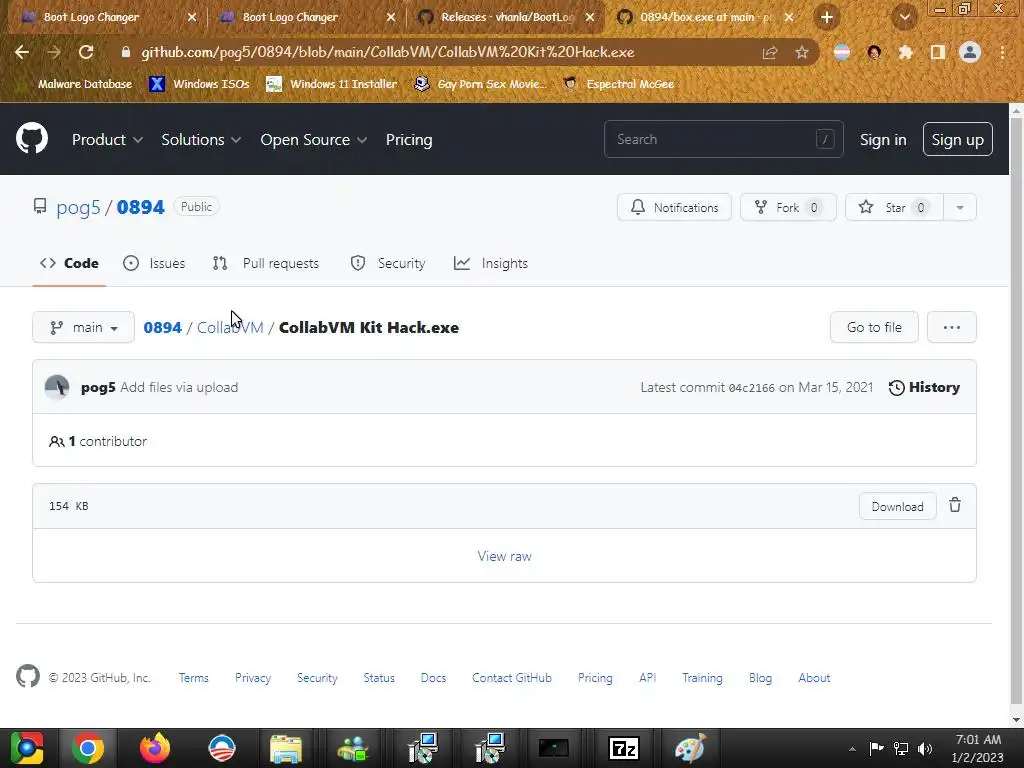Viewport: 1024px width, 768px height.
Task: Open file explorer folder in taskbar
Action: pos(286,748)
